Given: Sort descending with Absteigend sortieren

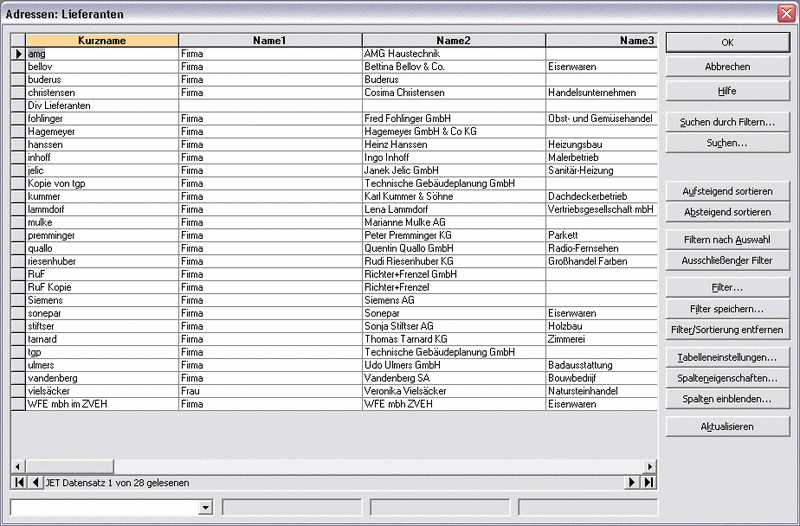Looking at the screenshot, I should click(x=728, y=212).
